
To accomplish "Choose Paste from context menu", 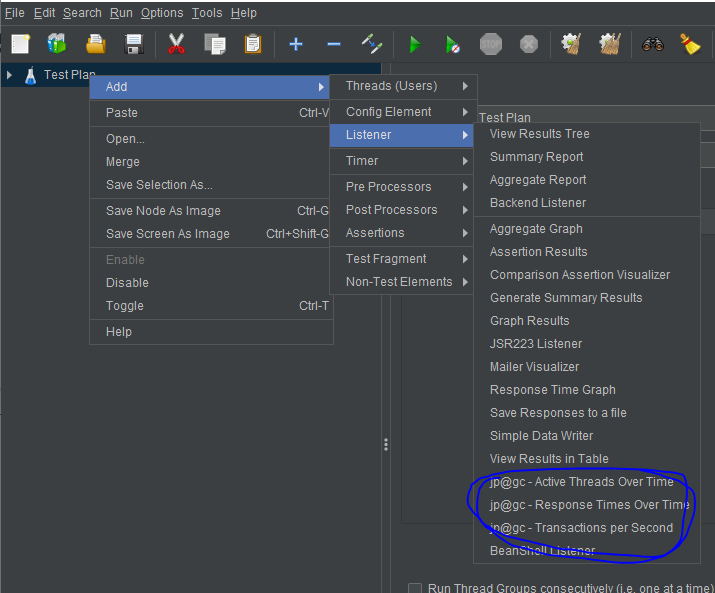I will tap(210, 113).
